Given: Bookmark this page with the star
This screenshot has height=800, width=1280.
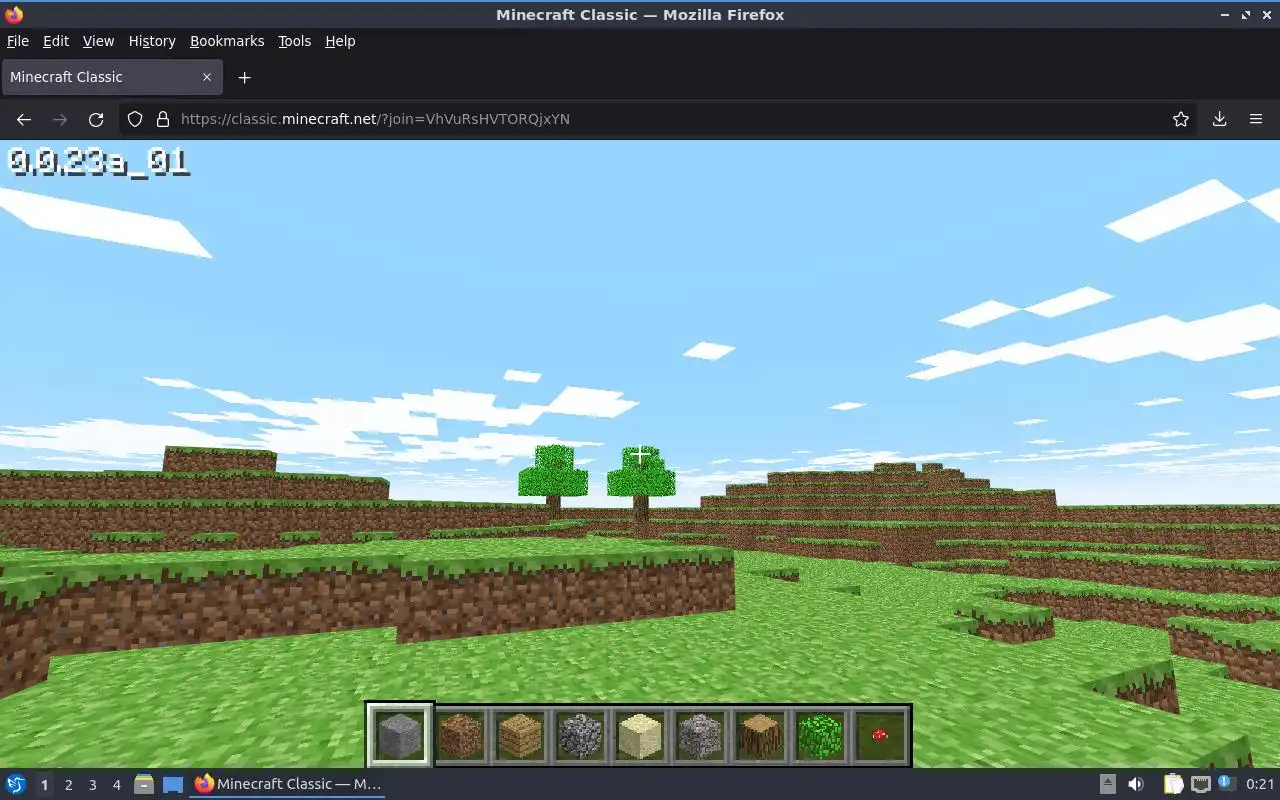Looking at the screenshot, I should point(1181,119).
